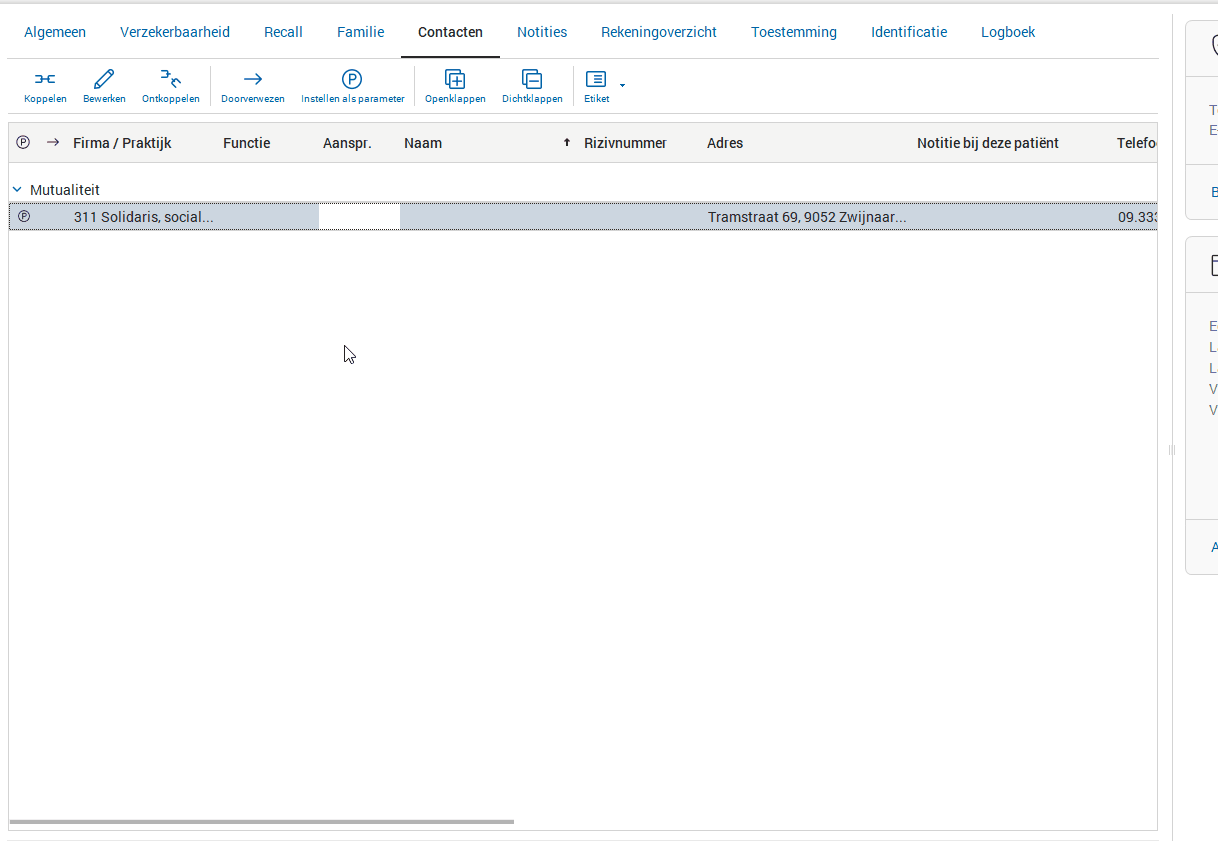Screen dimensions: 1218x841
Task: Click the 09.33 phone number cell
Action: [1137, 216]
